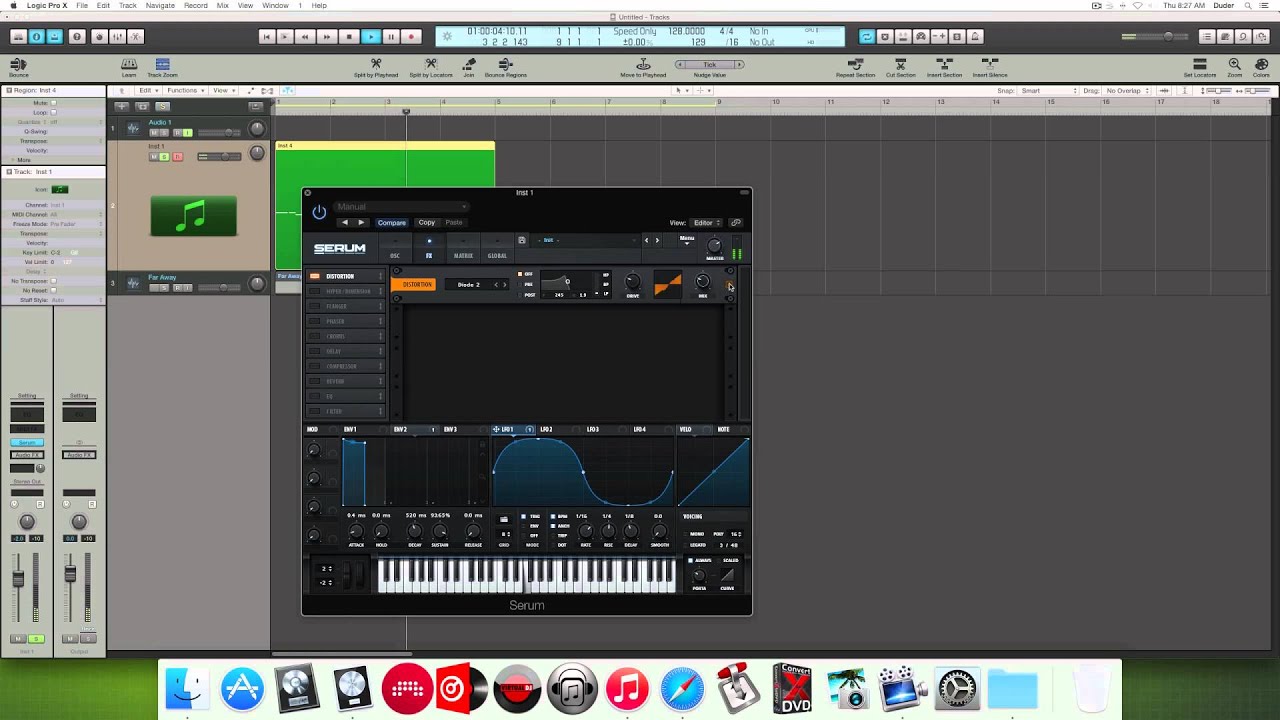Toggle Serum plugin power bypass button
The height and width of the screenshot is (720, 1280).
coord(319,212)
